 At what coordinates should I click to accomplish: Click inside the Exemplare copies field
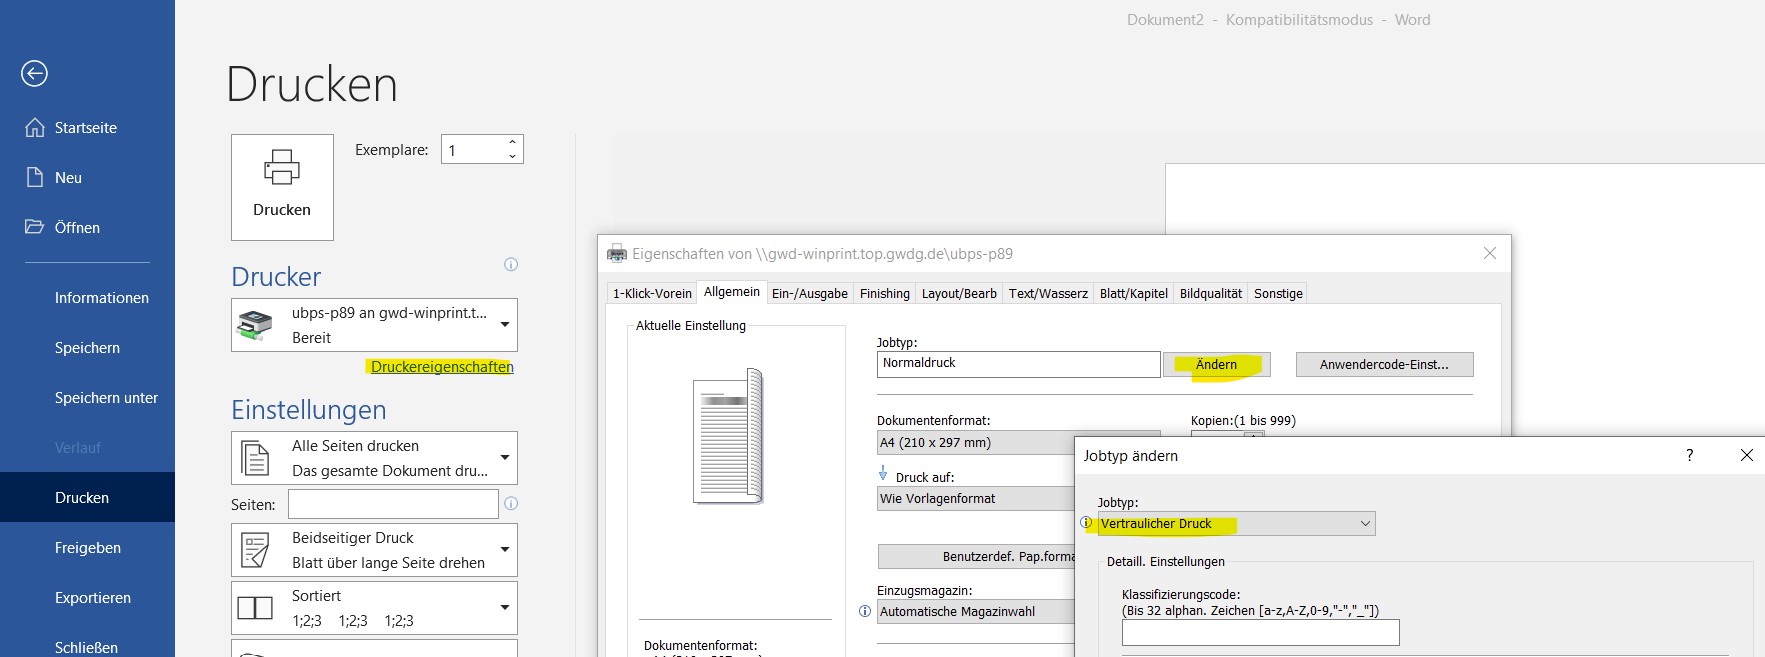(x=472, y=150)
